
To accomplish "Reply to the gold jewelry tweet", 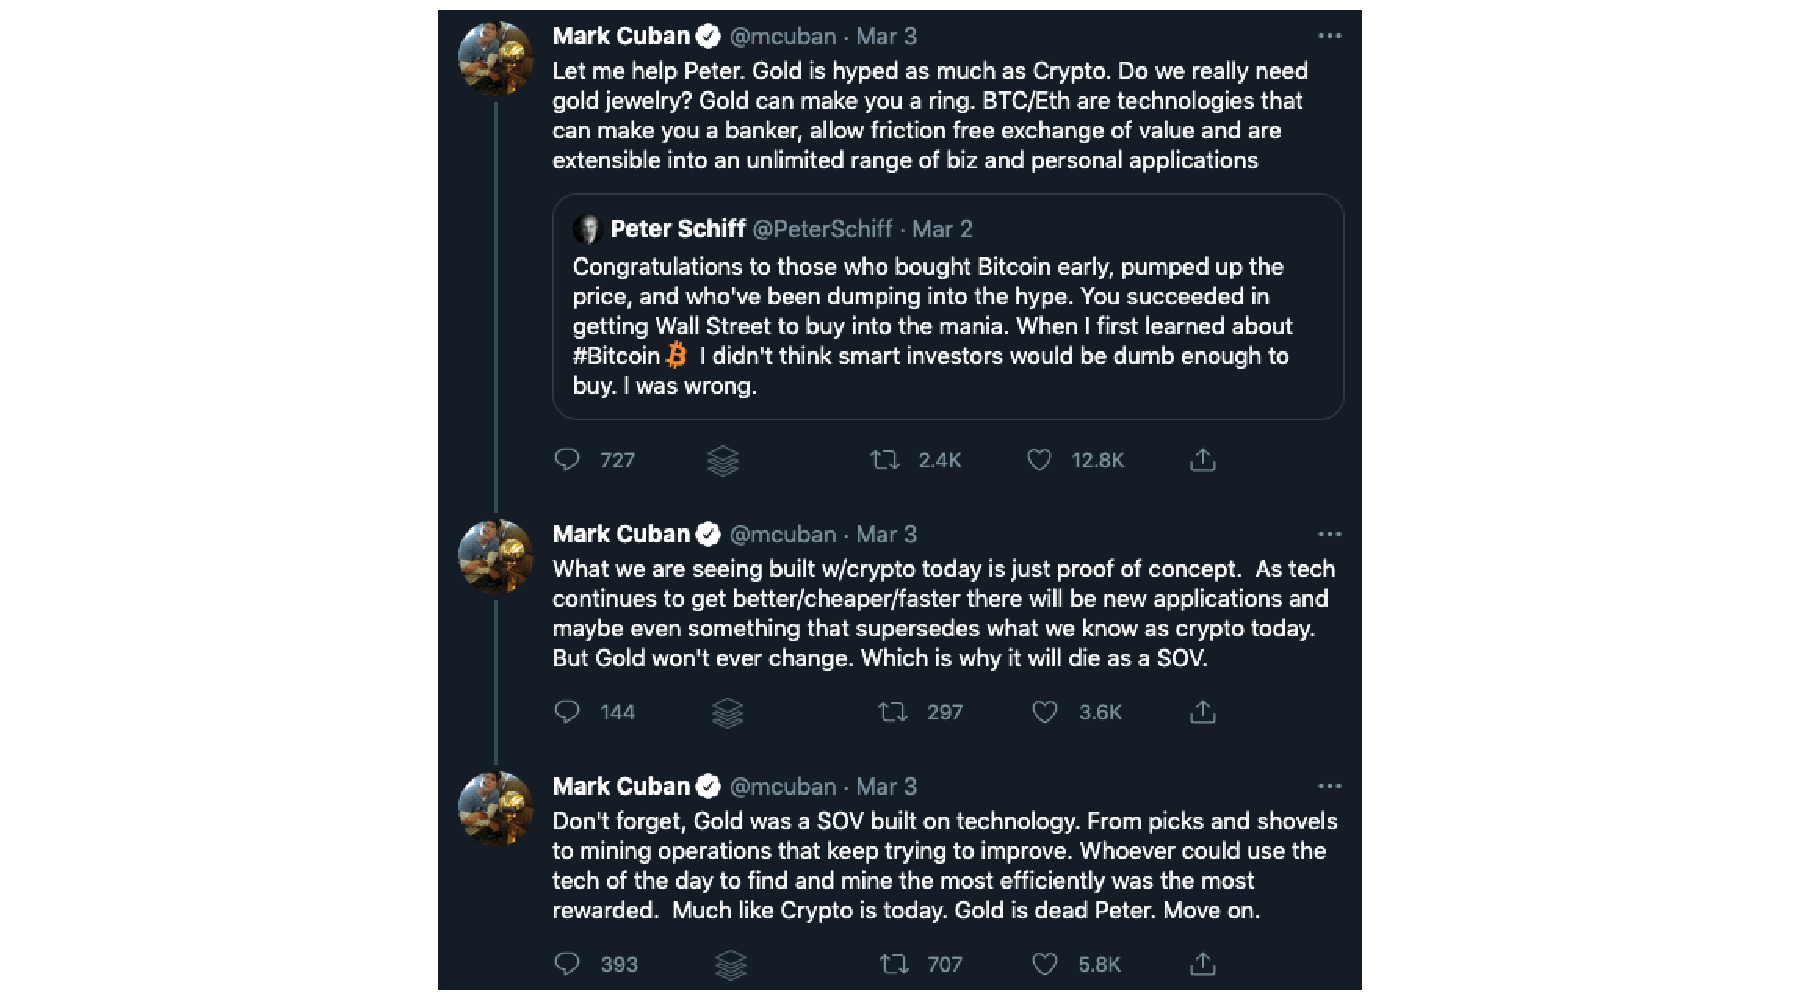I will click(567, 460).
